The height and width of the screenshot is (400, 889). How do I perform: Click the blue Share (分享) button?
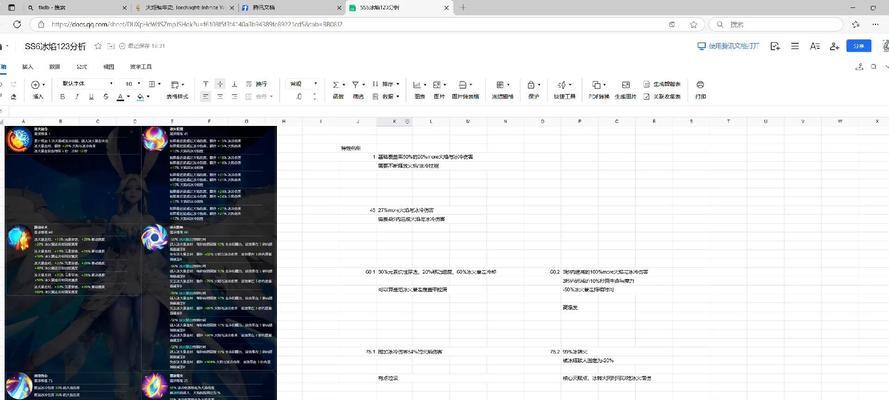pyautogui.click(x=858, y=46)
